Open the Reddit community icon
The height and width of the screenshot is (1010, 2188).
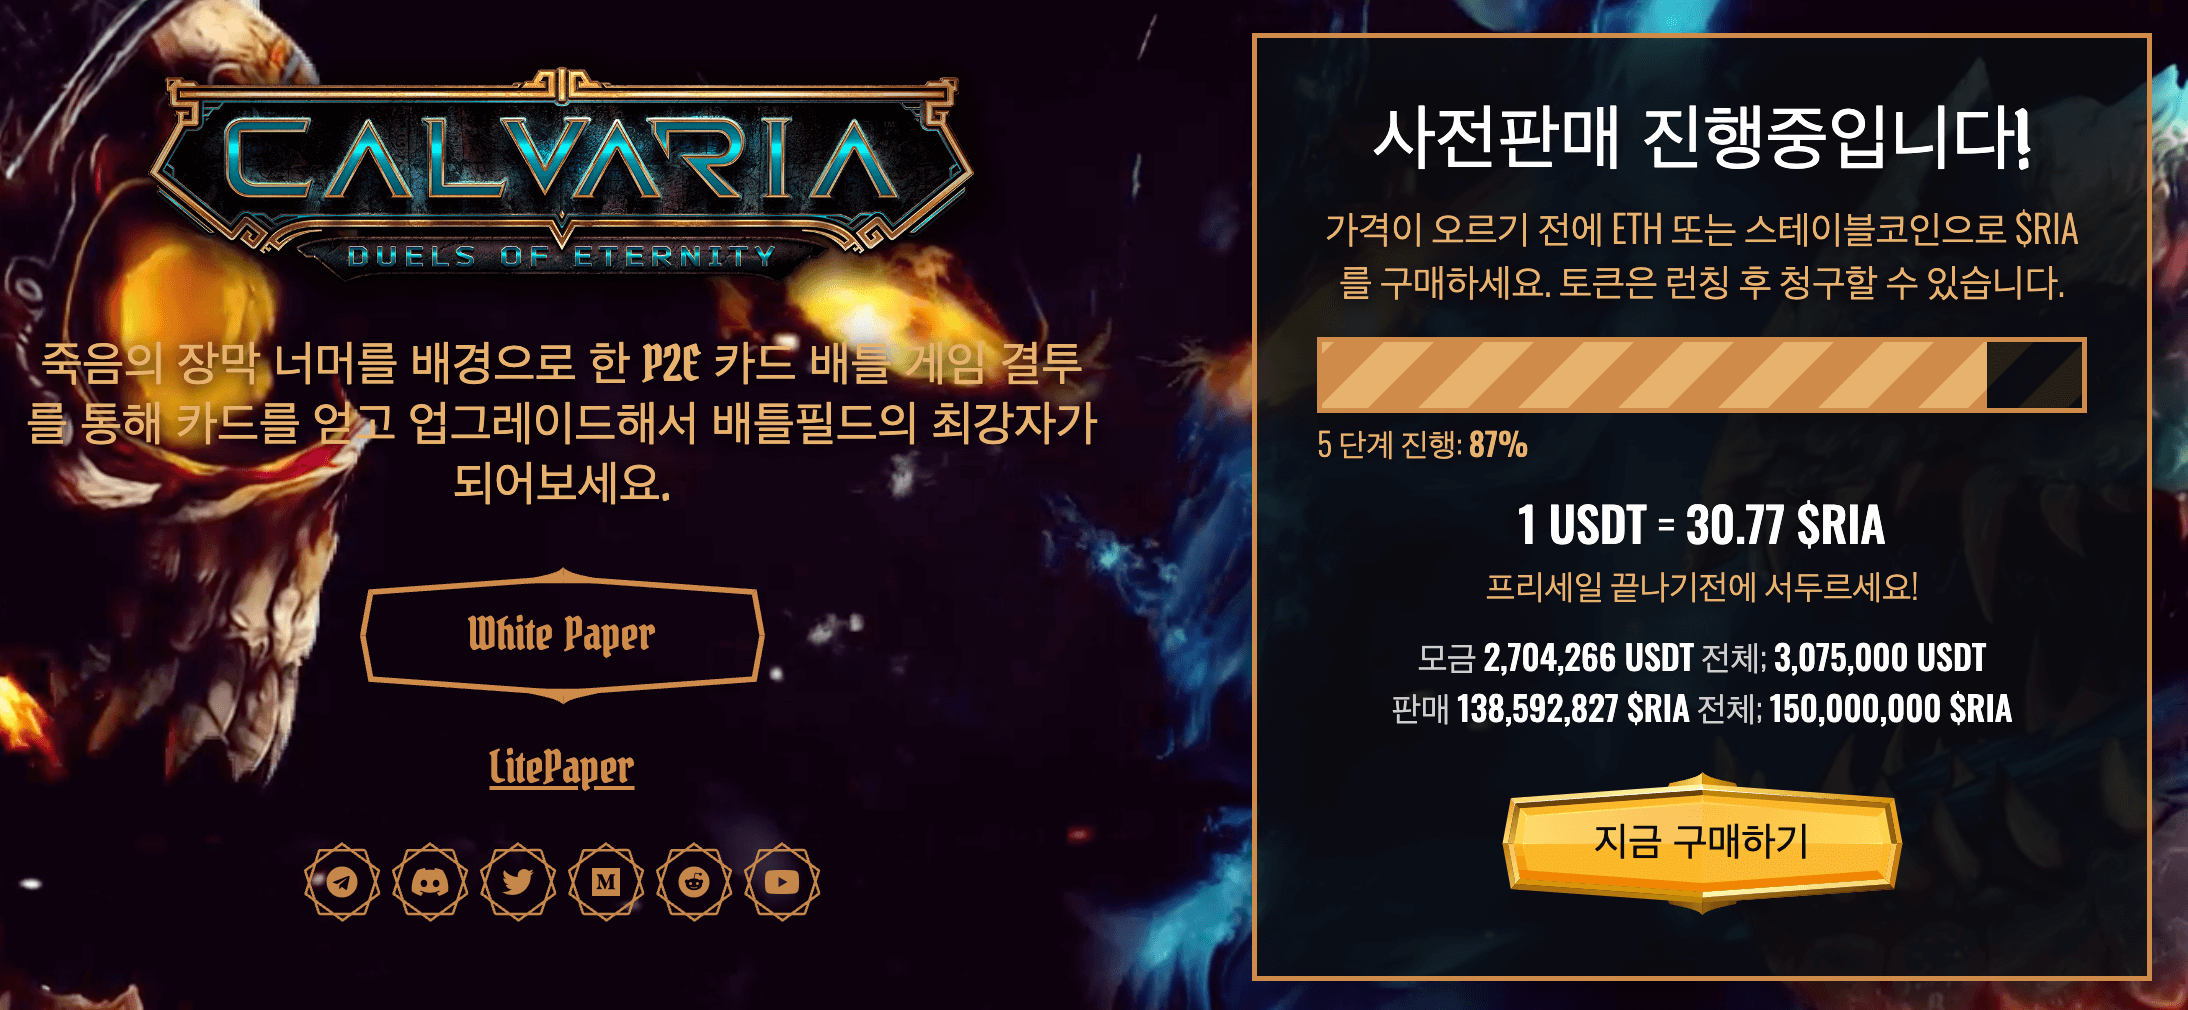(694, 882)
